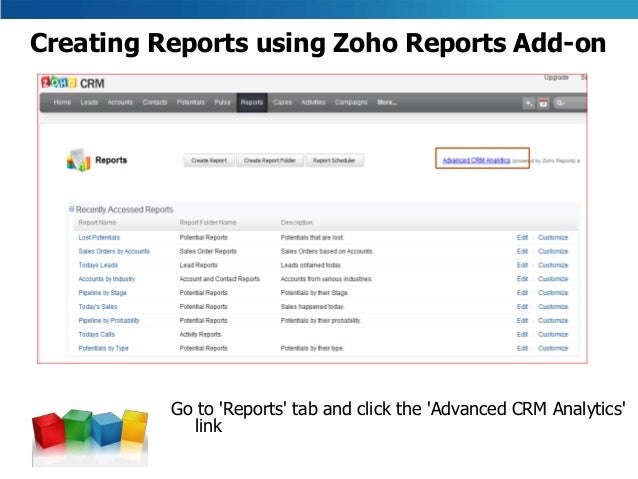Image resolution: width=638 pixels, height=479 pixels.
Task: Open the Home tab
Action: click(x=62, y=102)
